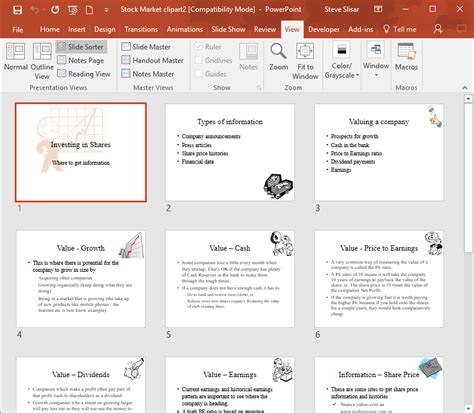474x413 pixels.
Task: Open Handout Master view
Action: tap(152, 60)
